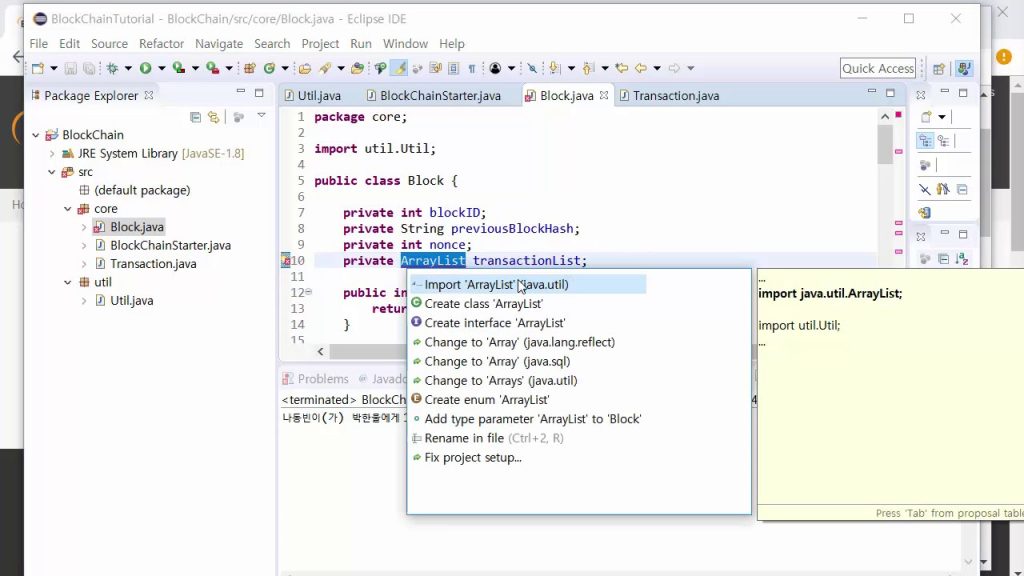This screenshot has width=1024, height=576.
Task: Open the Run dropdown arrow
Action: (161, 68)
